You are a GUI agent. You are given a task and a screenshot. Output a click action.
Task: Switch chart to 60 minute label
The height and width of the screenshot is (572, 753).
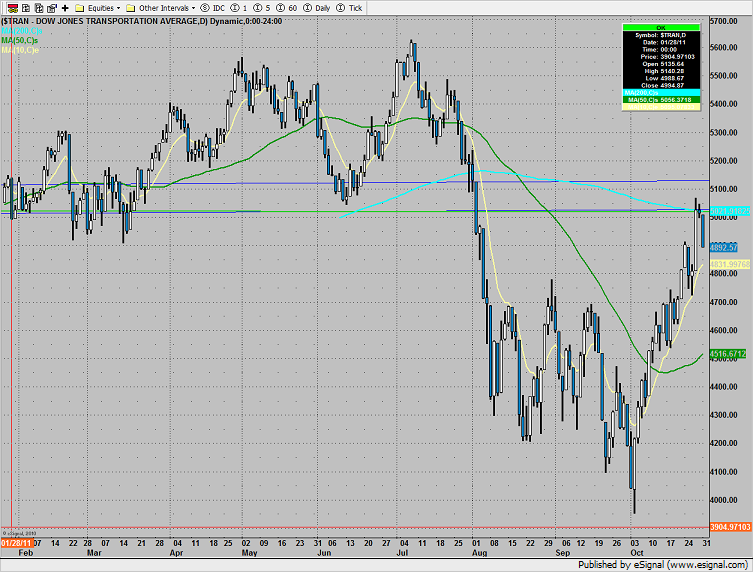coord(292,8)
